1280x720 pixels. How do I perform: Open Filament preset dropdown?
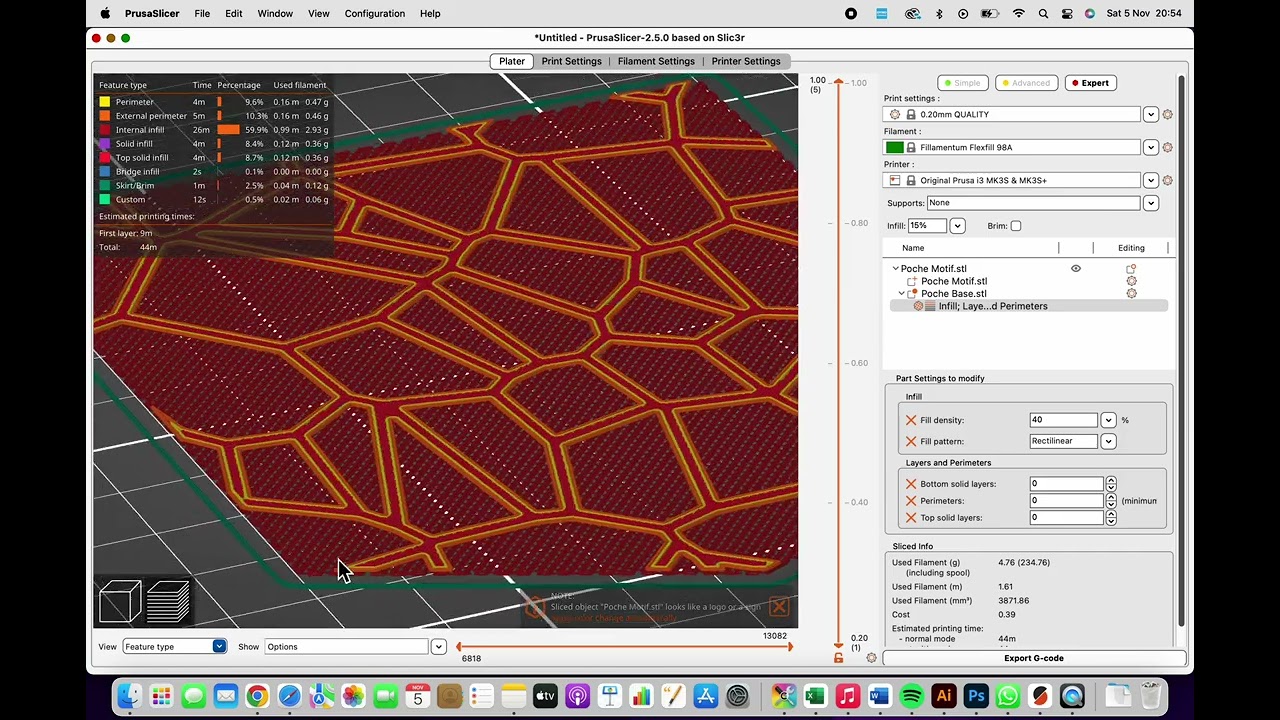pyautogui.click(x=1151, y=147)
